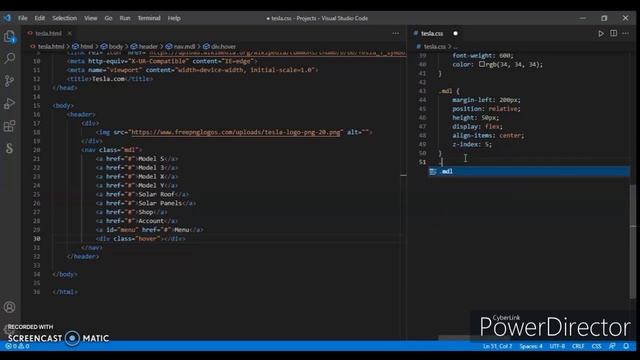Open the Help menu
This screenshot has height=360, width=640.
[x=174, y=18]
